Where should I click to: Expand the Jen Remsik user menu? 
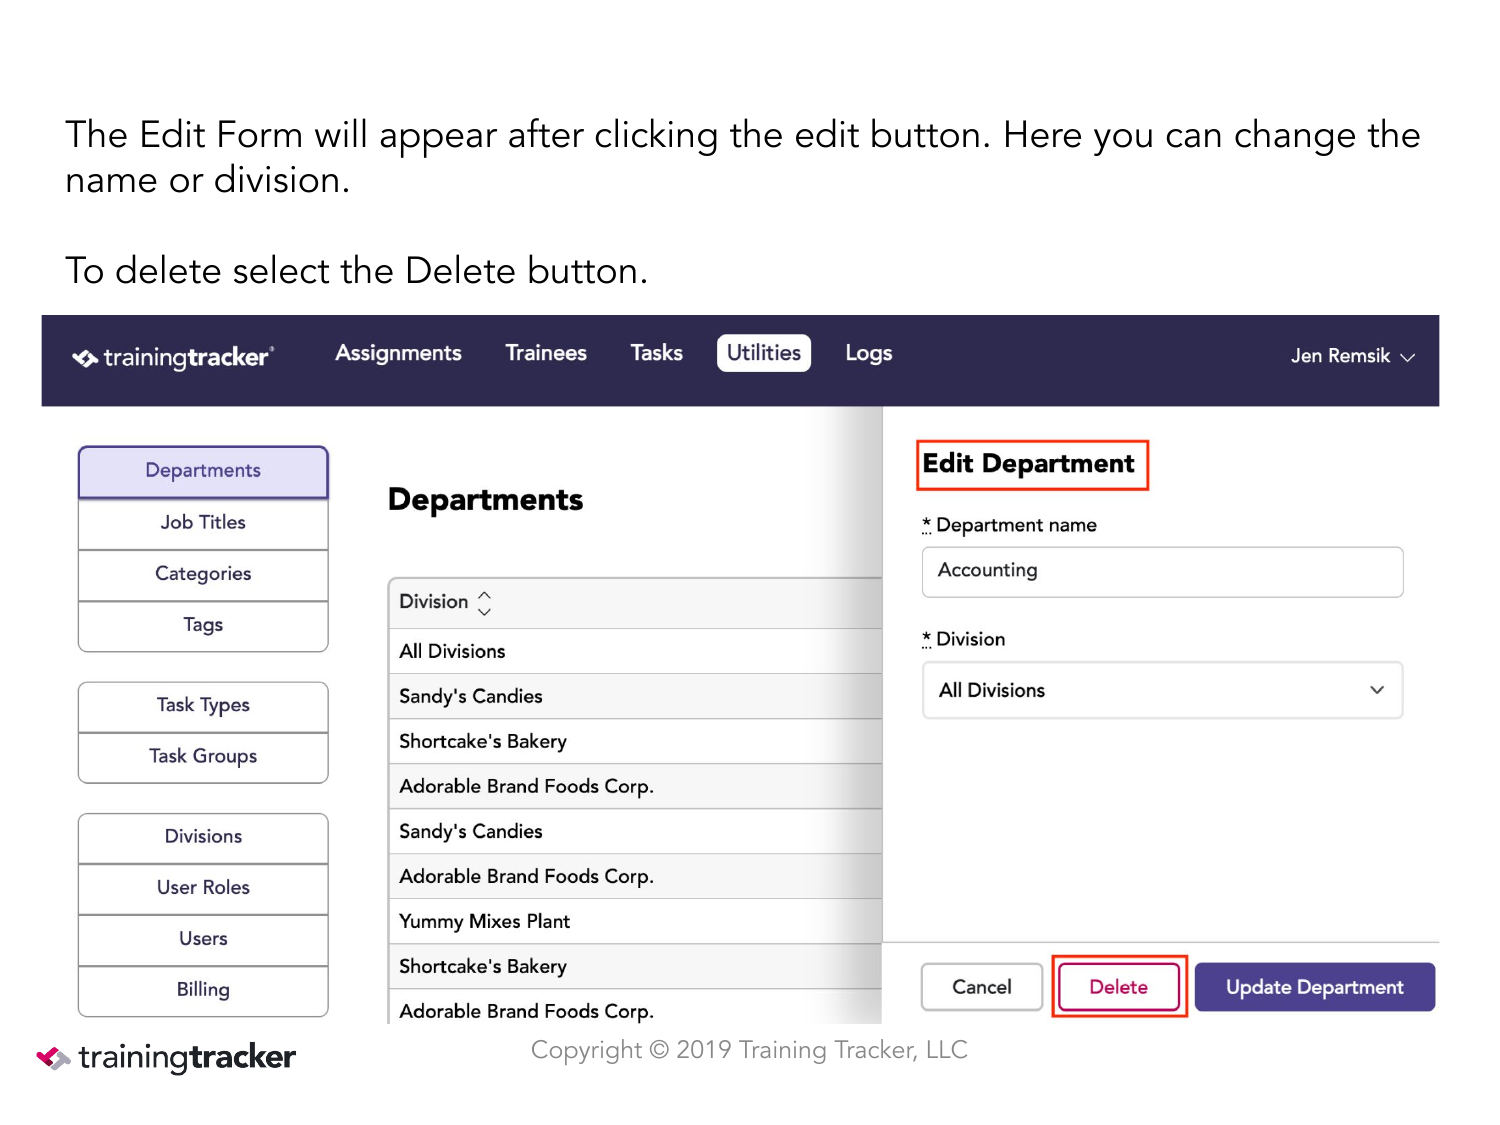tap(1352, 356)
